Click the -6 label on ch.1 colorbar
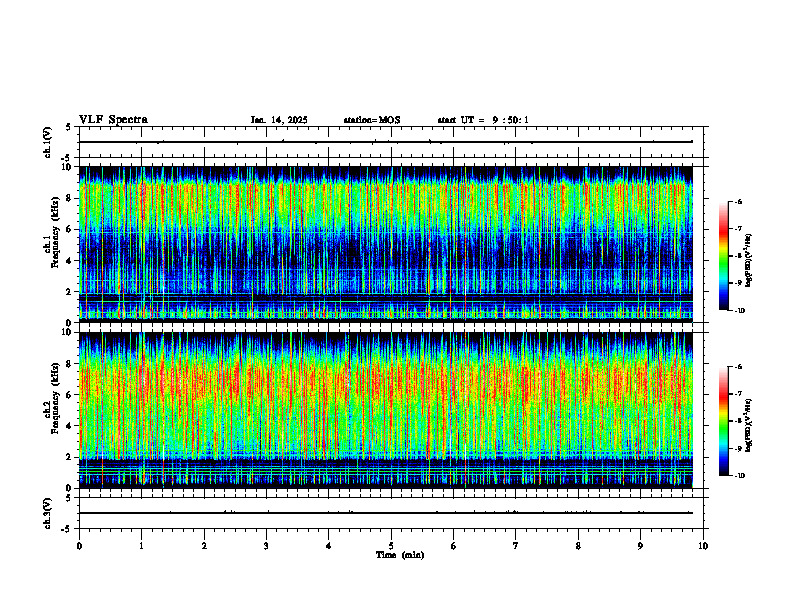The width and height of the screenshot is (792, 612). (x=739, y=202)
